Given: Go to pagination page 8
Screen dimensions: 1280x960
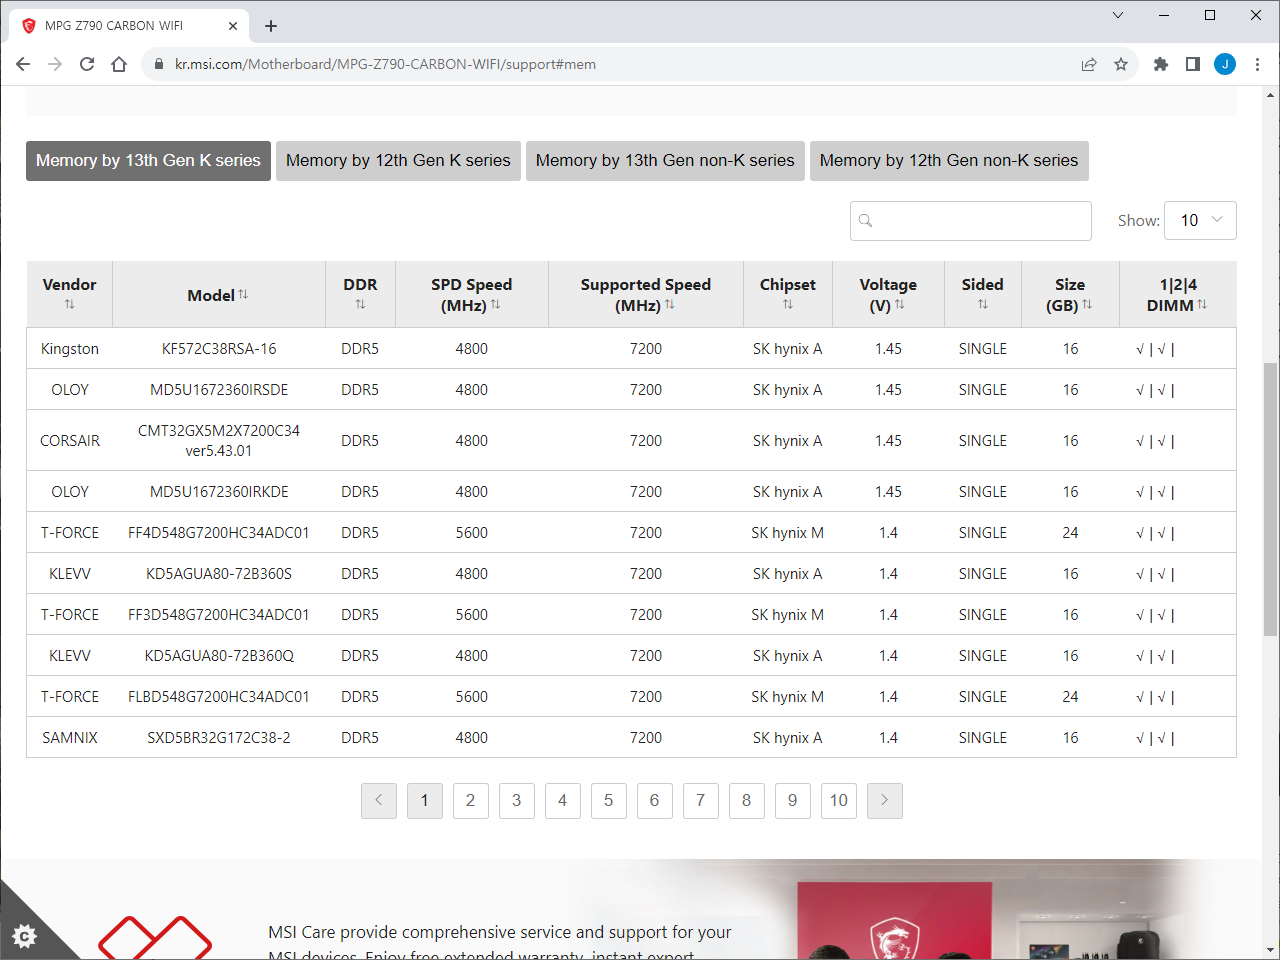Looking at the screenshot, I should point(747,800).
